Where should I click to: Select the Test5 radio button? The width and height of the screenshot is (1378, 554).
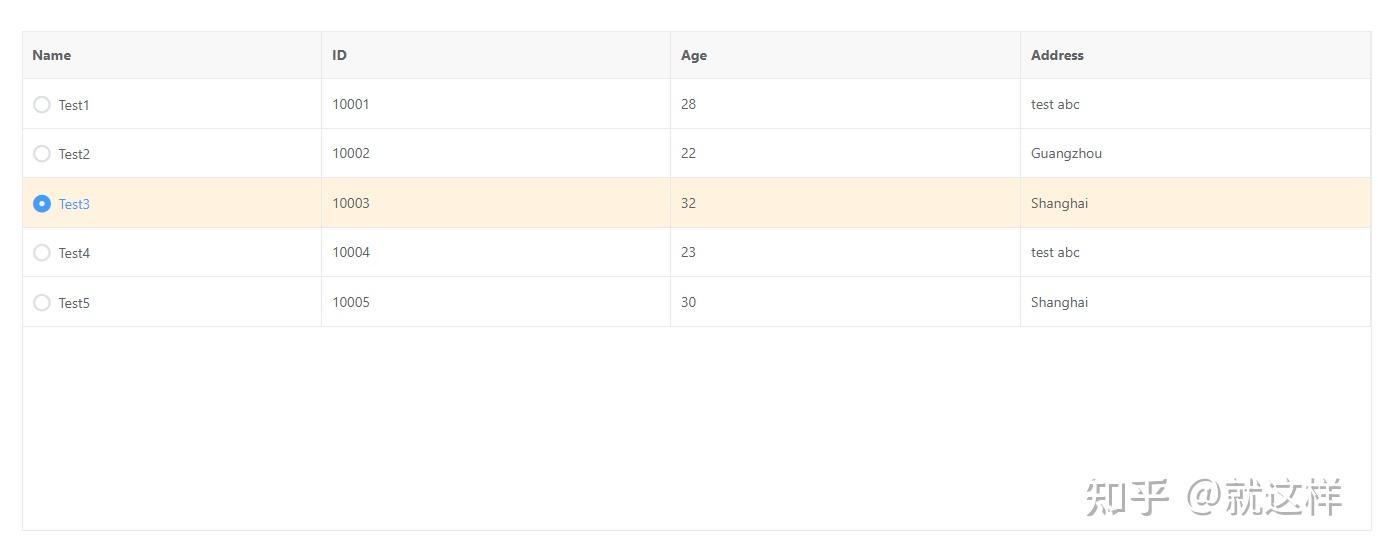[x=42, y=302]
